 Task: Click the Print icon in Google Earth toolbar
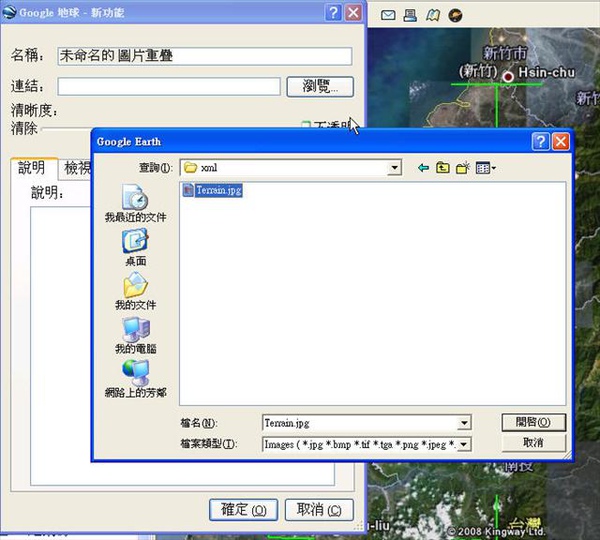pos(410,15)
